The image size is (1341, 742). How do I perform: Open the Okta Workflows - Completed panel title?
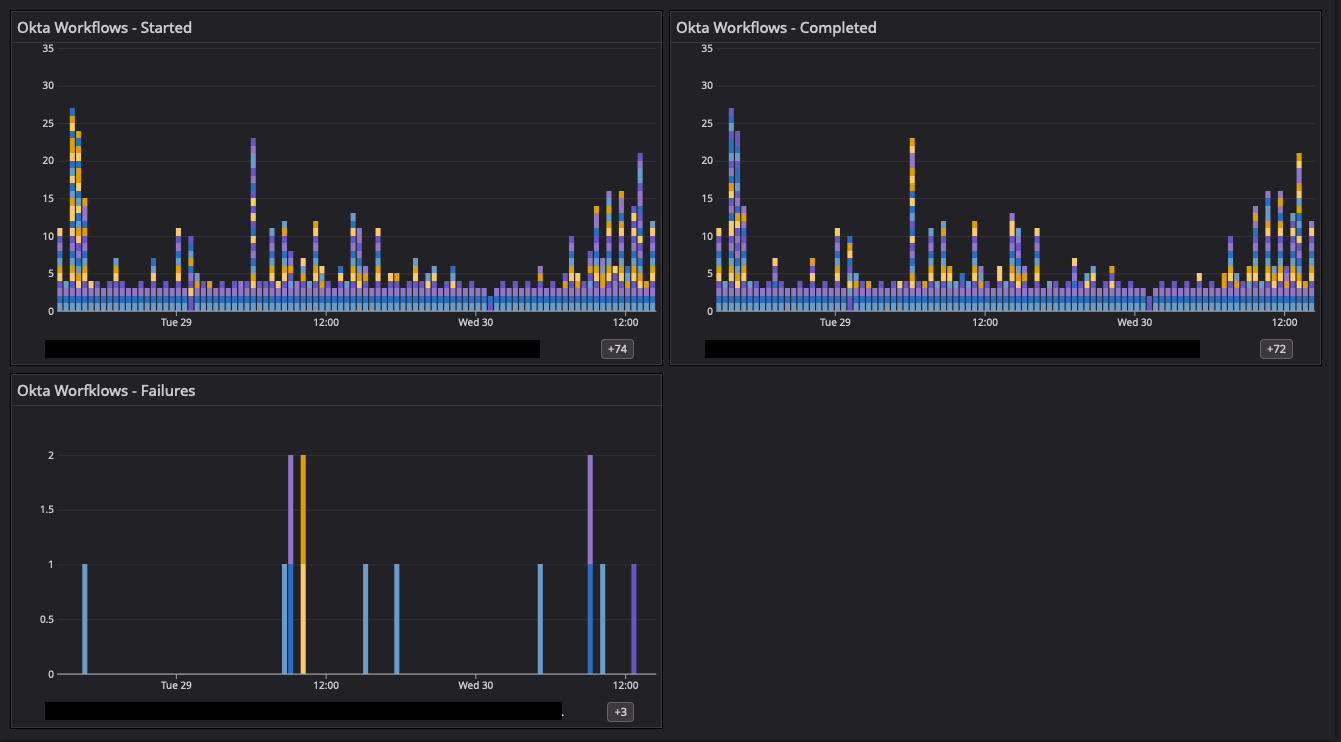coord(776,28)
